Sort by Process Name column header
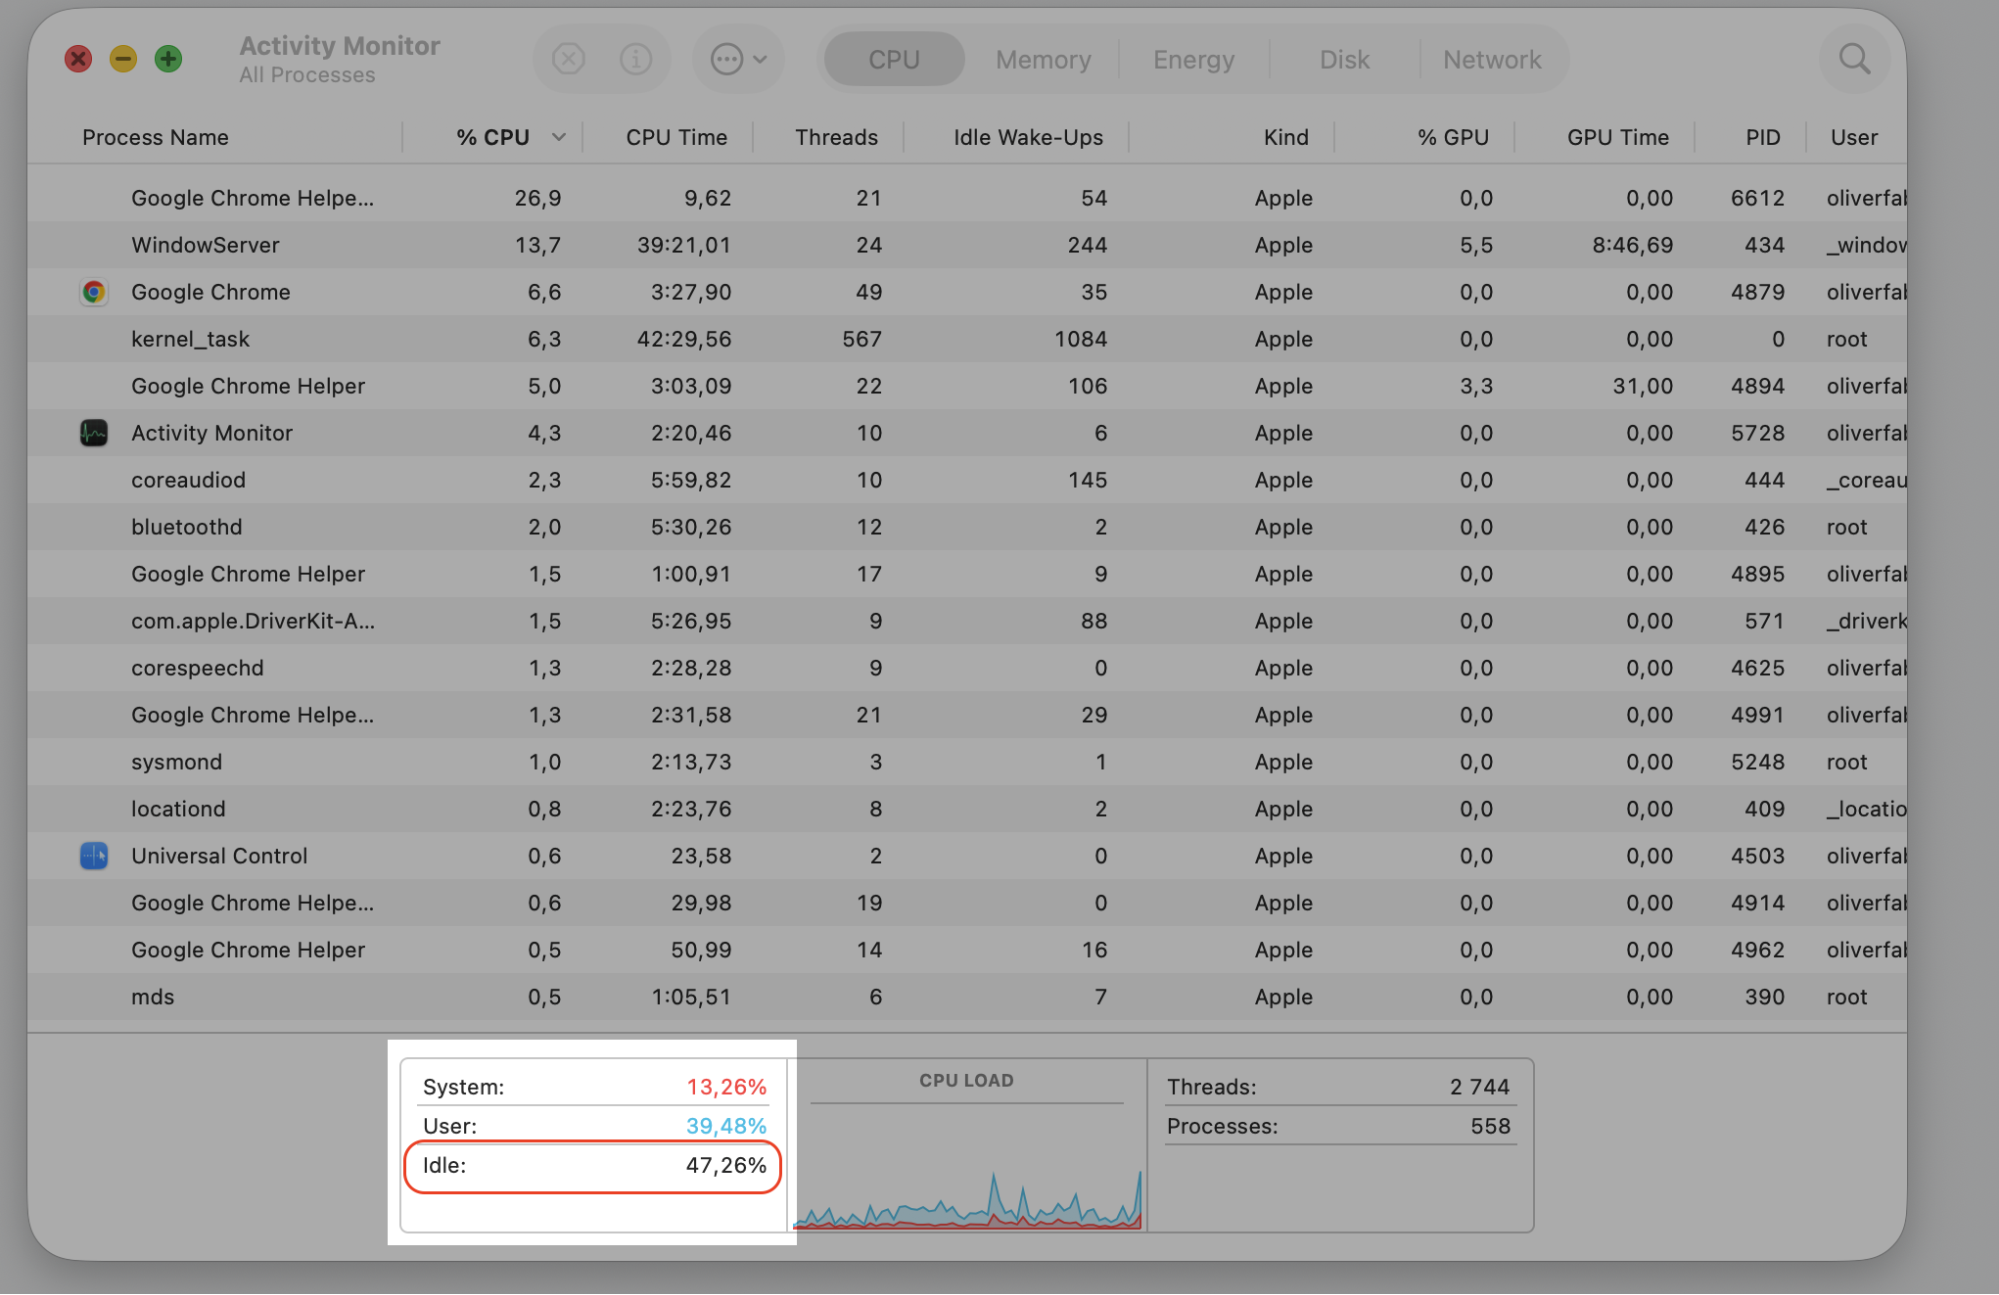This screenshot has height=1295, width=1999. [x=155, y=137]
